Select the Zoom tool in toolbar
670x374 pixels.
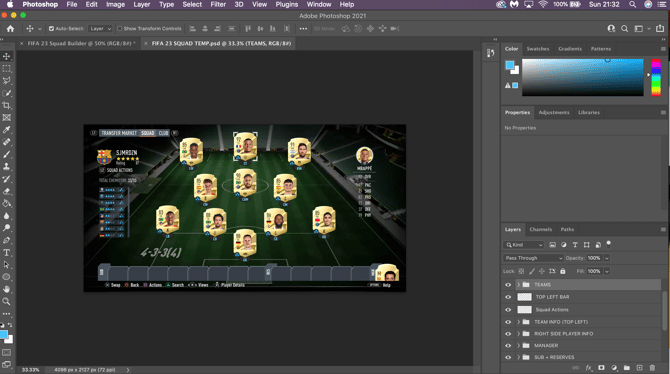pos(6,302)
